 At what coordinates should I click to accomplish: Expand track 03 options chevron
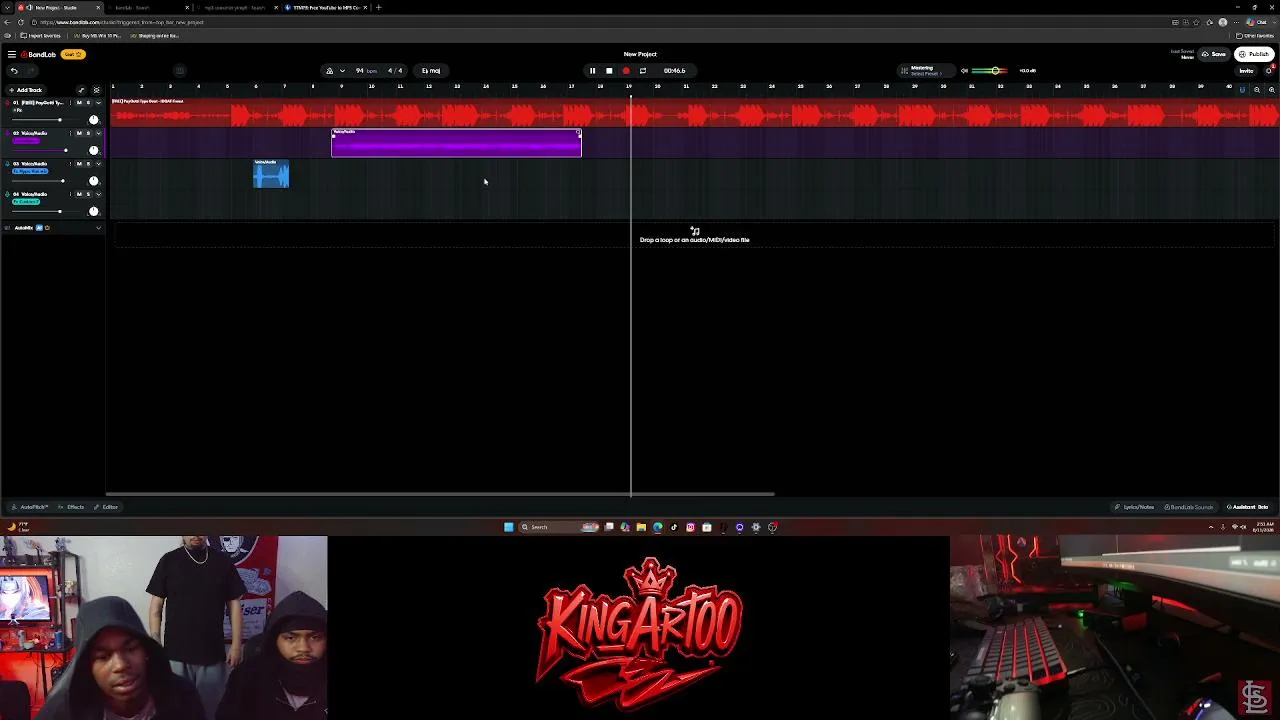(x=98, y=164)
